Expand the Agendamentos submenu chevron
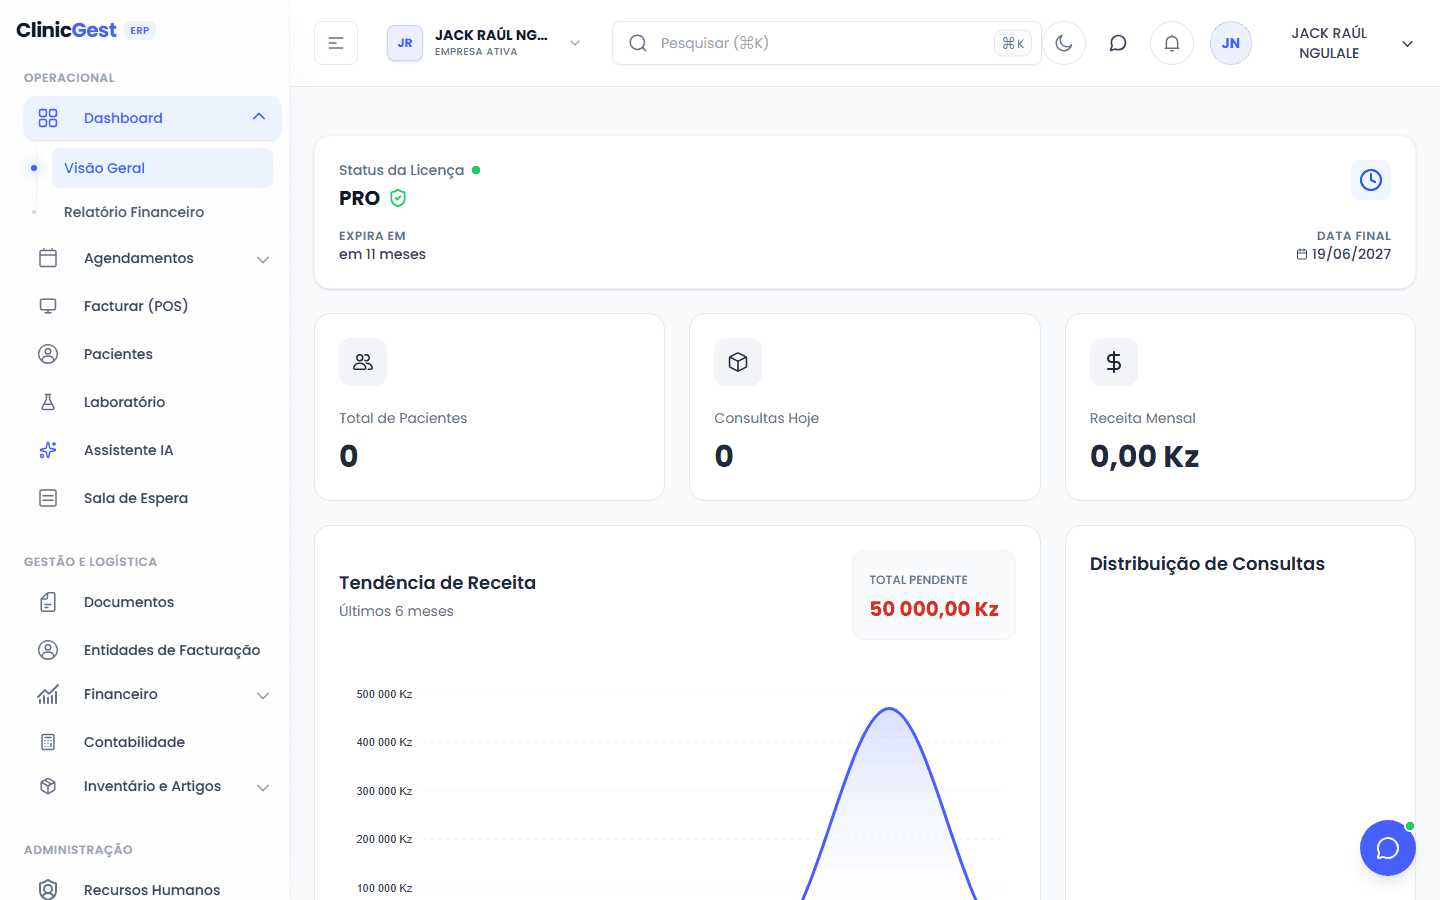This screenshot has width=1440, height=900. coord(263,259)
